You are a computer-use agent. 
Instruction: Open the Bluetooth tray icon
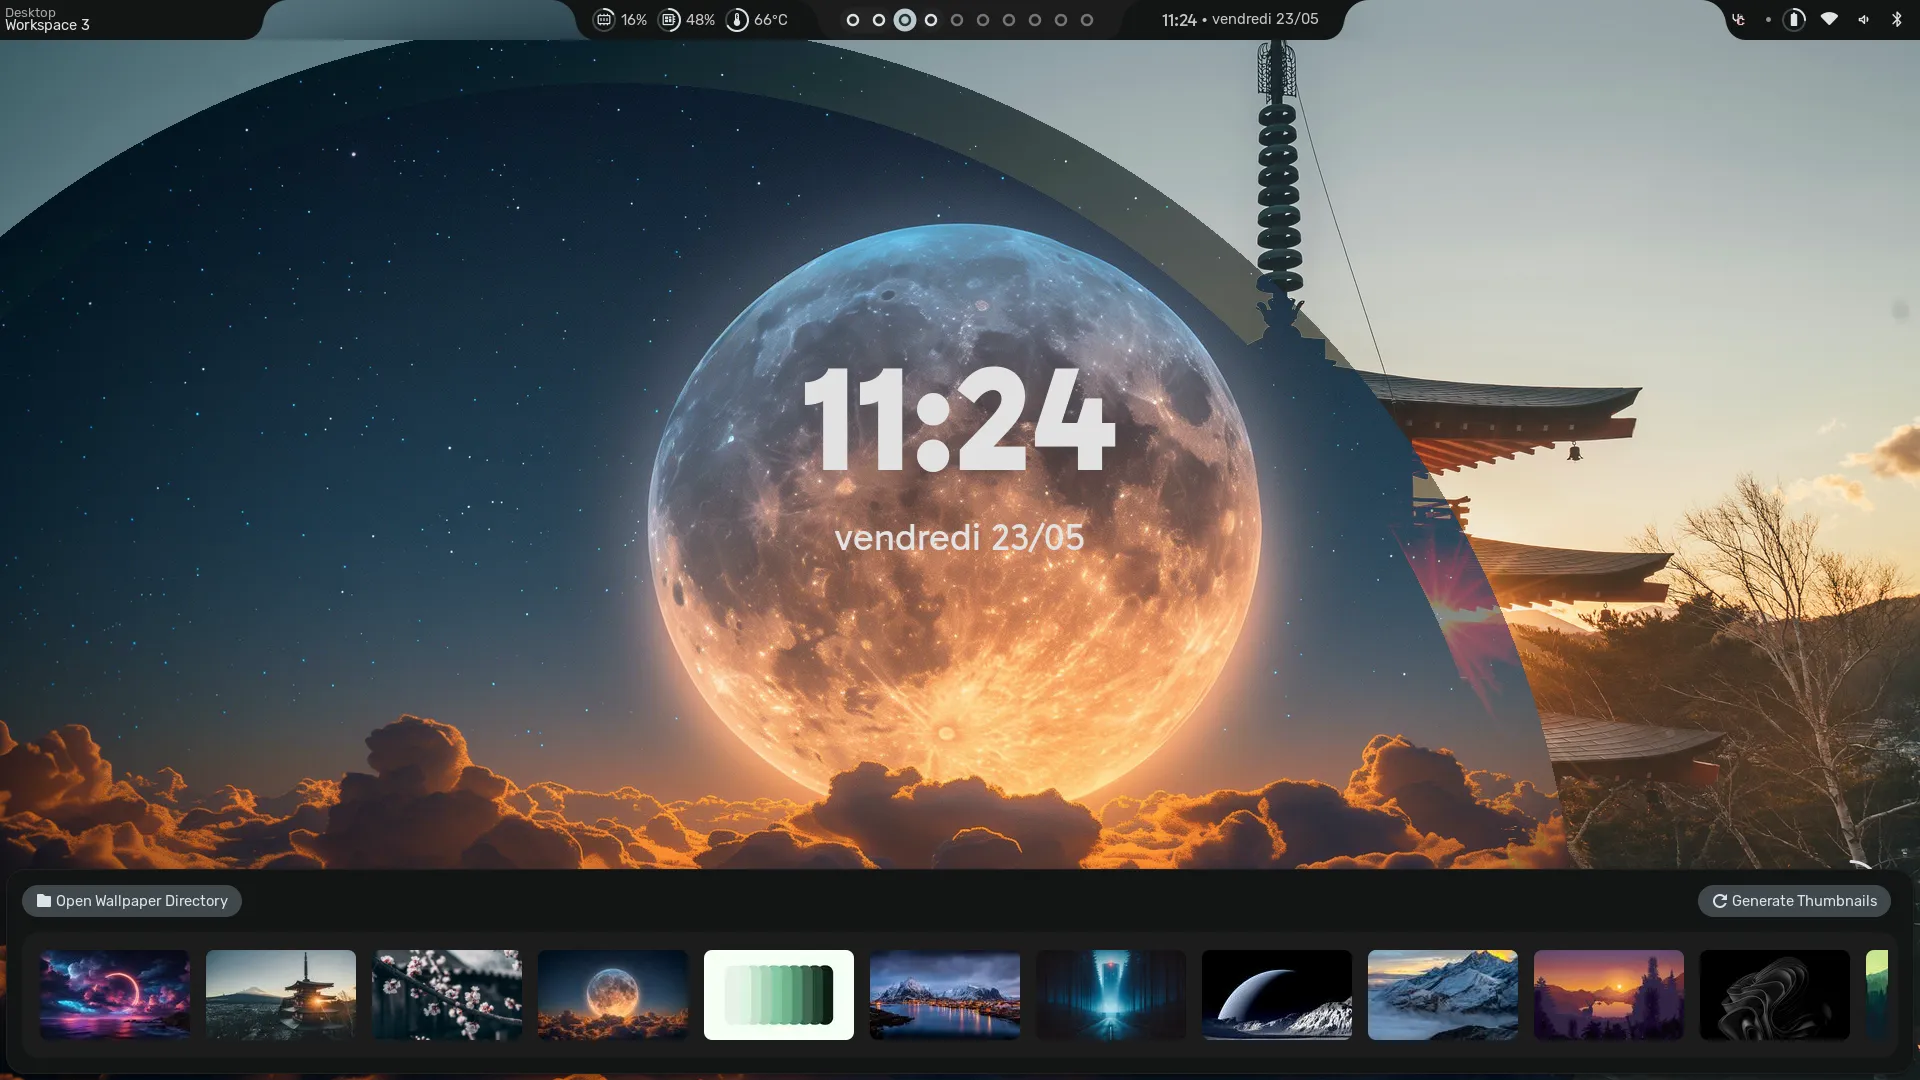(x=1897, y=19)
